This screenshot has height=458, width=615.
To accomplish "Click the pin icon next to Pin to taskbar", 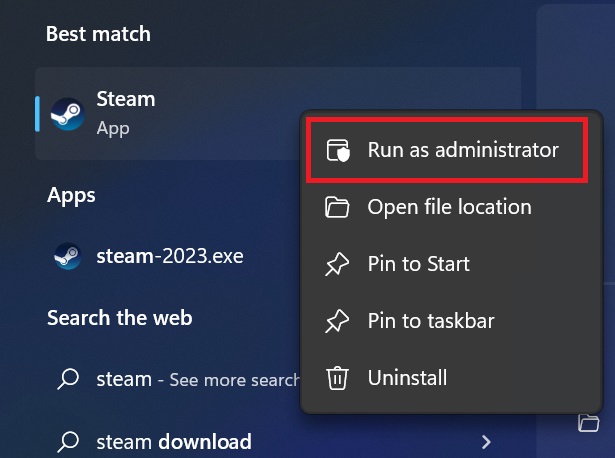I will tap(337, 321).
